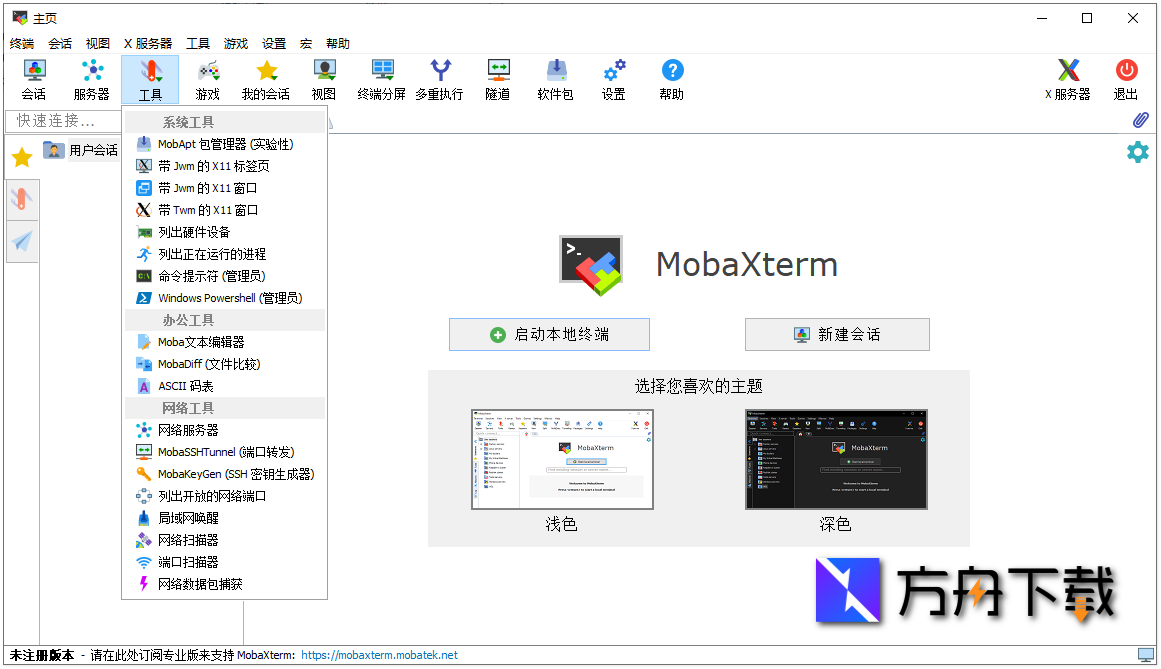1161x669 pixels.
Task: Open the 软件包 packages icon
Action: click(x=555, y=80)
